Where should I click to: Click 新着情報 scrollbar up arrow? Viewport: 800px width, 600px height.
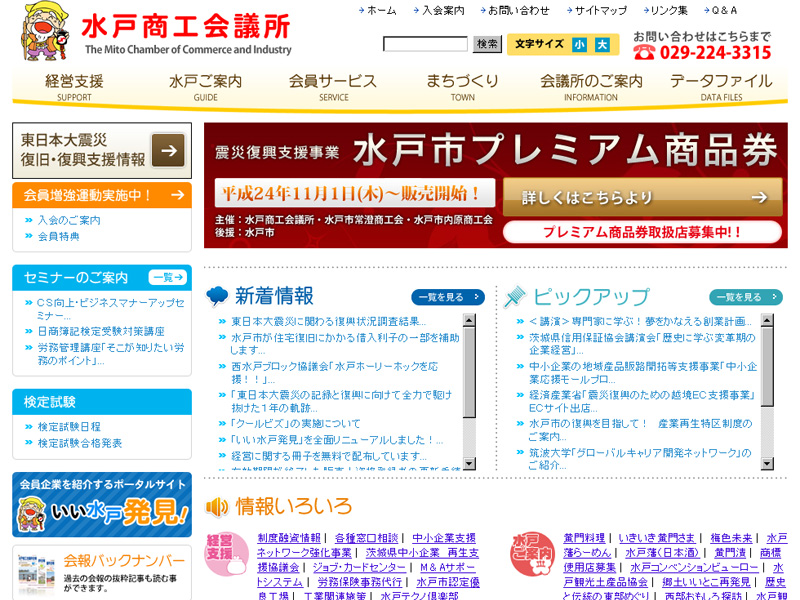(469, 320)
